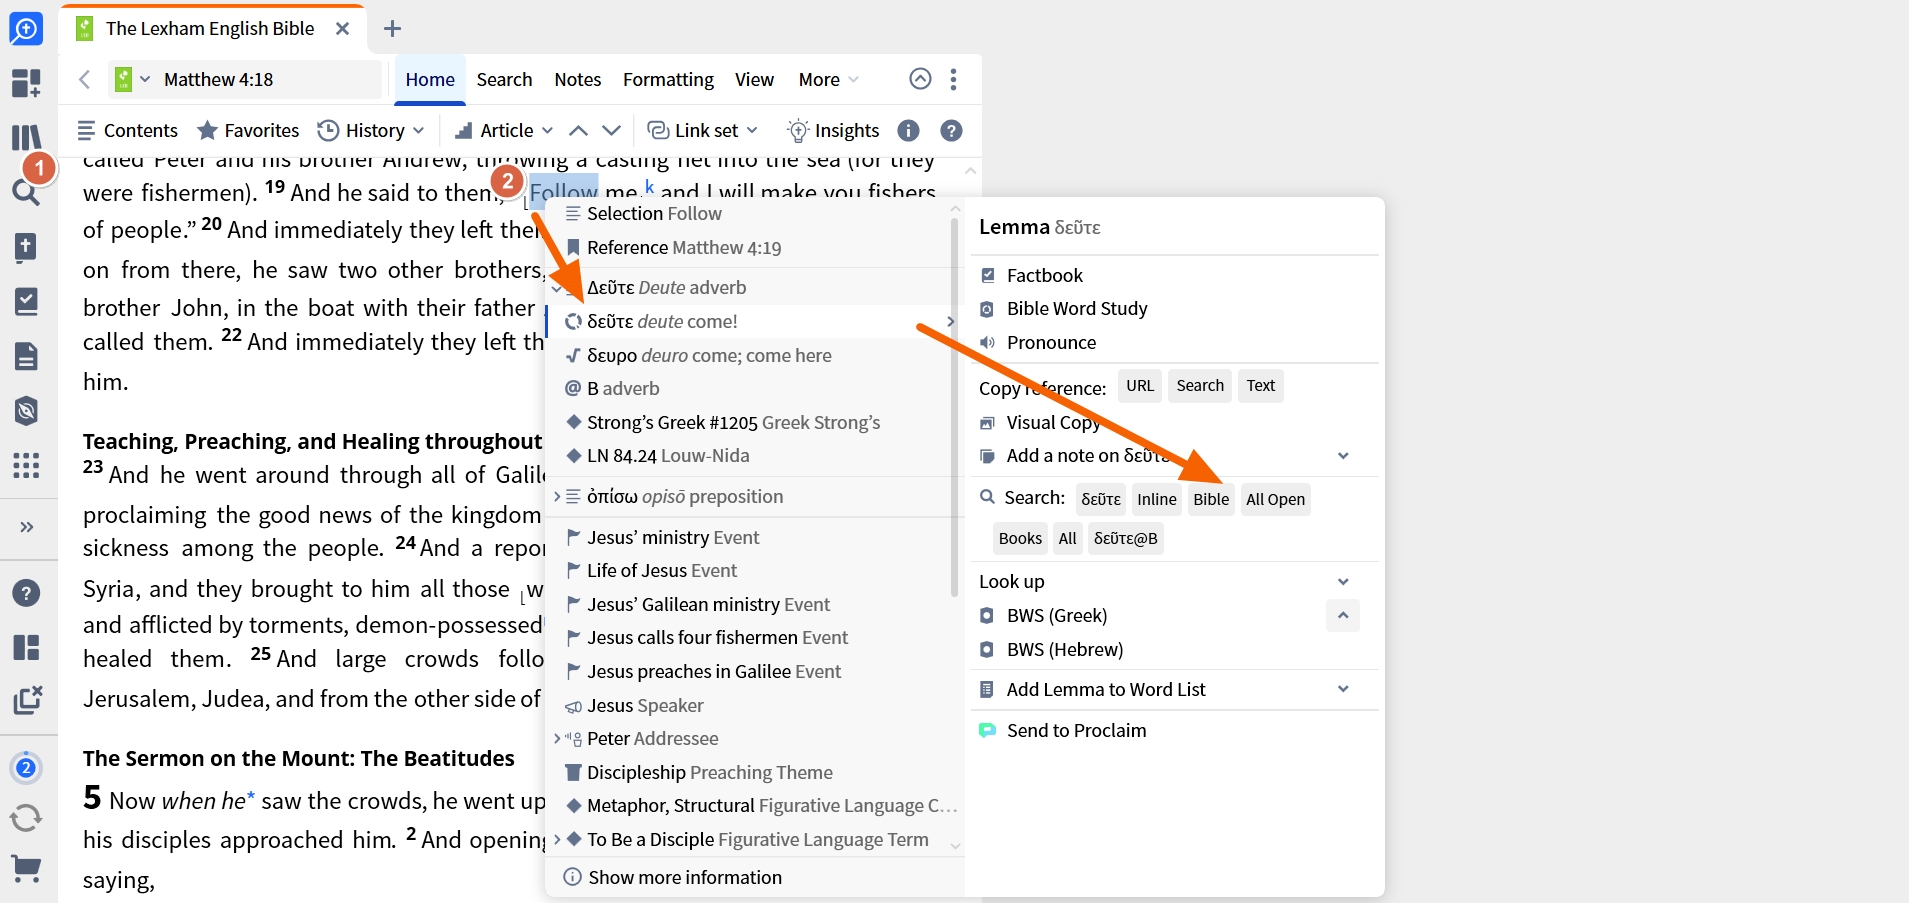
Task: Open Factbook for the lemma
Action: (1031, 275)
